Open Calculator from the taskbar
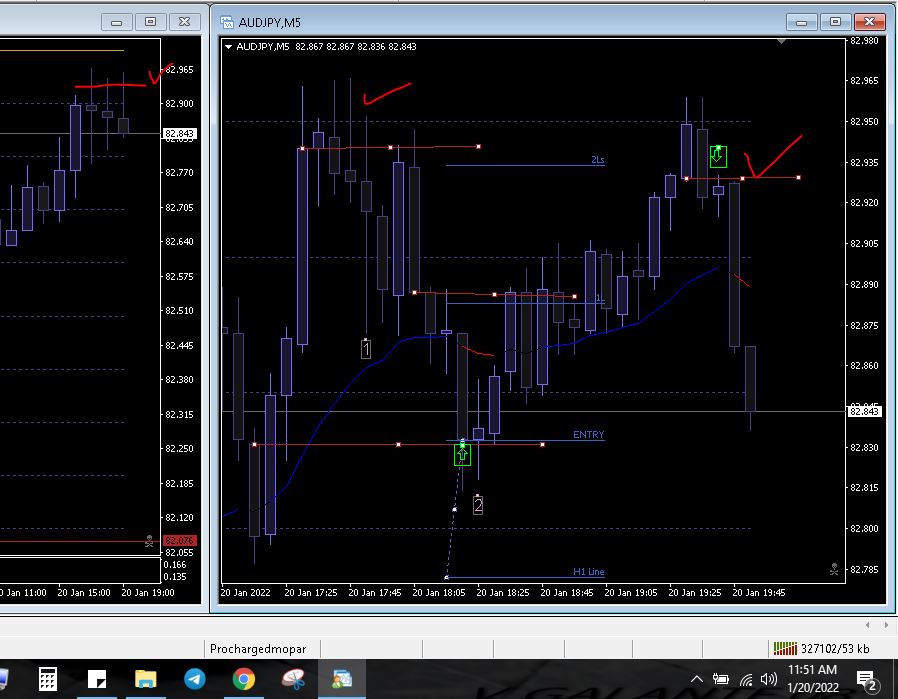Image resolution: width=898 pixels, height=699 pixels. pyautogui.click(x=48, y=680)
